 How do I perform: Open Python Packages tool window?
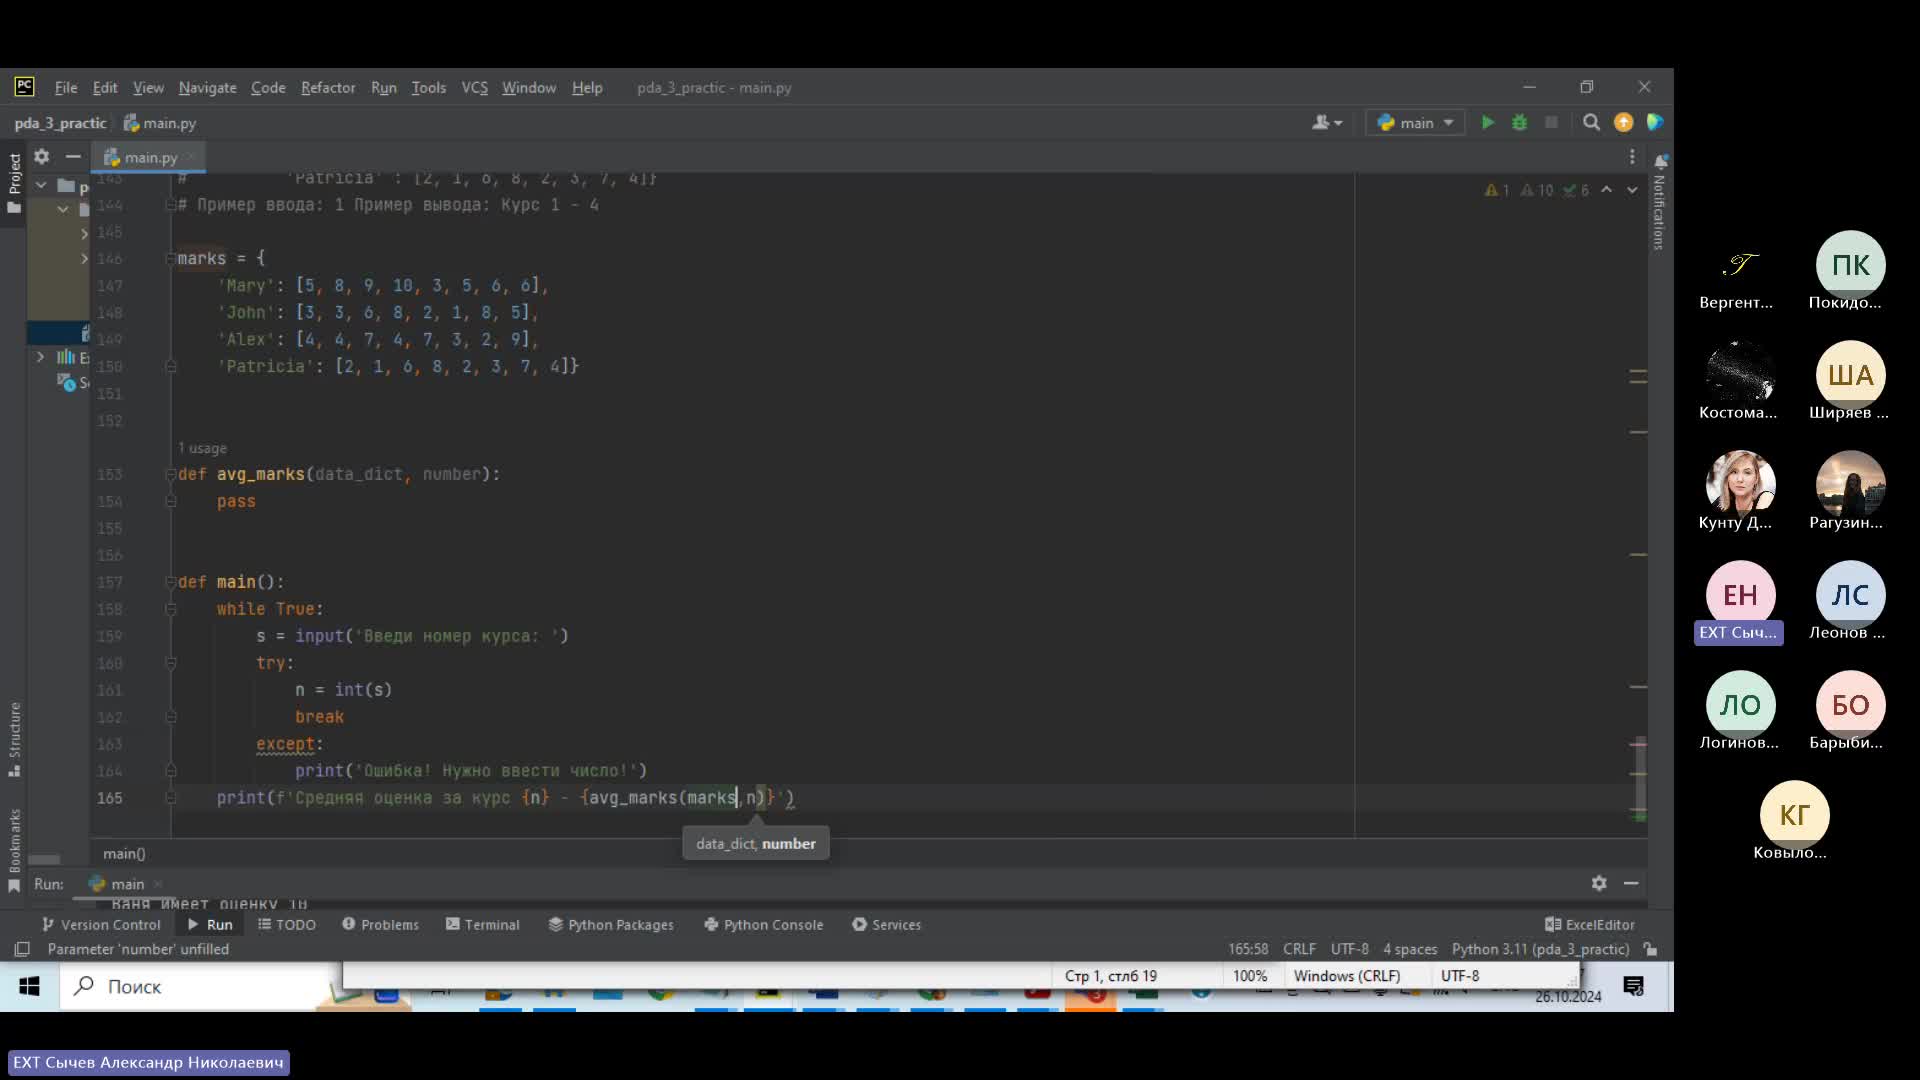point(611,924)
